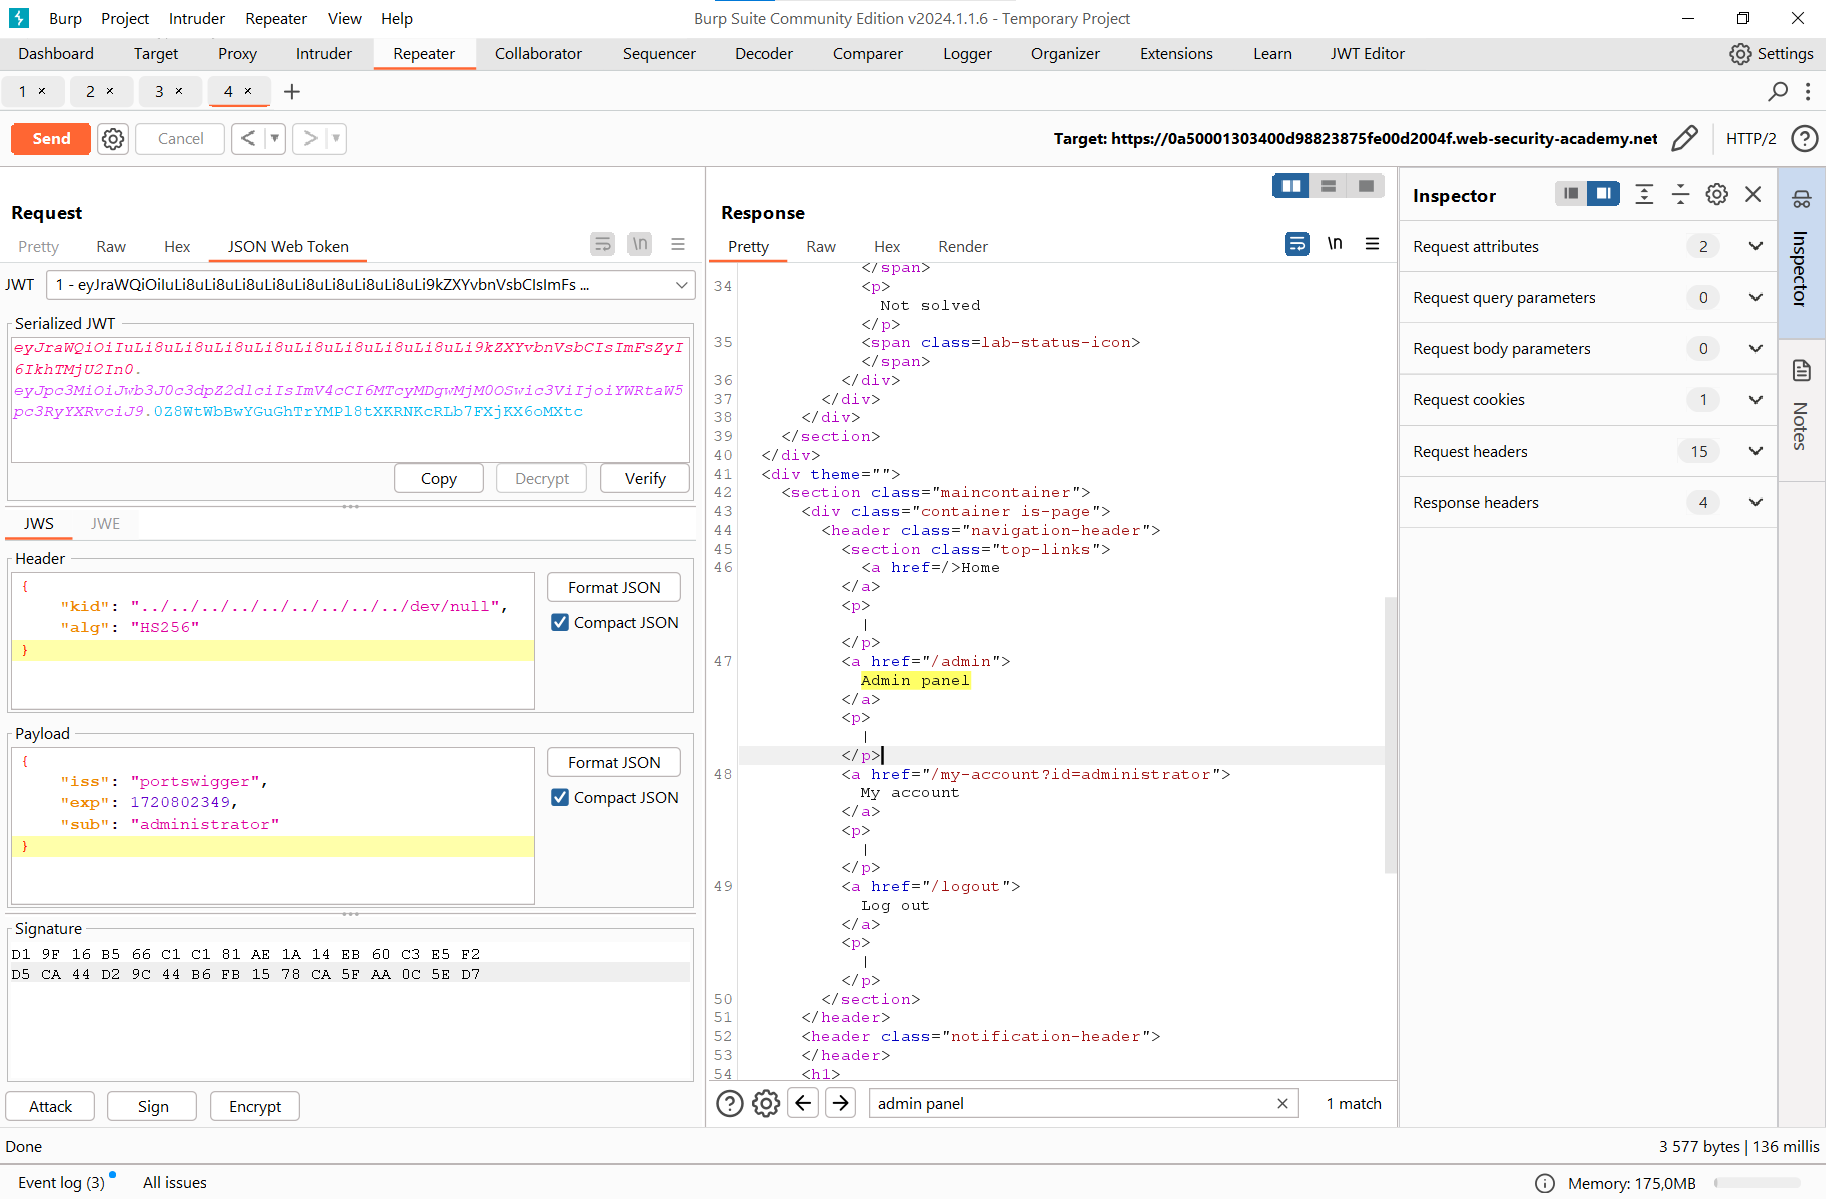Image resolution: width=1826 pixels, height=1200 pixels.
Task: Select side-by-side layout view
Action: [x=1291, y=186]
